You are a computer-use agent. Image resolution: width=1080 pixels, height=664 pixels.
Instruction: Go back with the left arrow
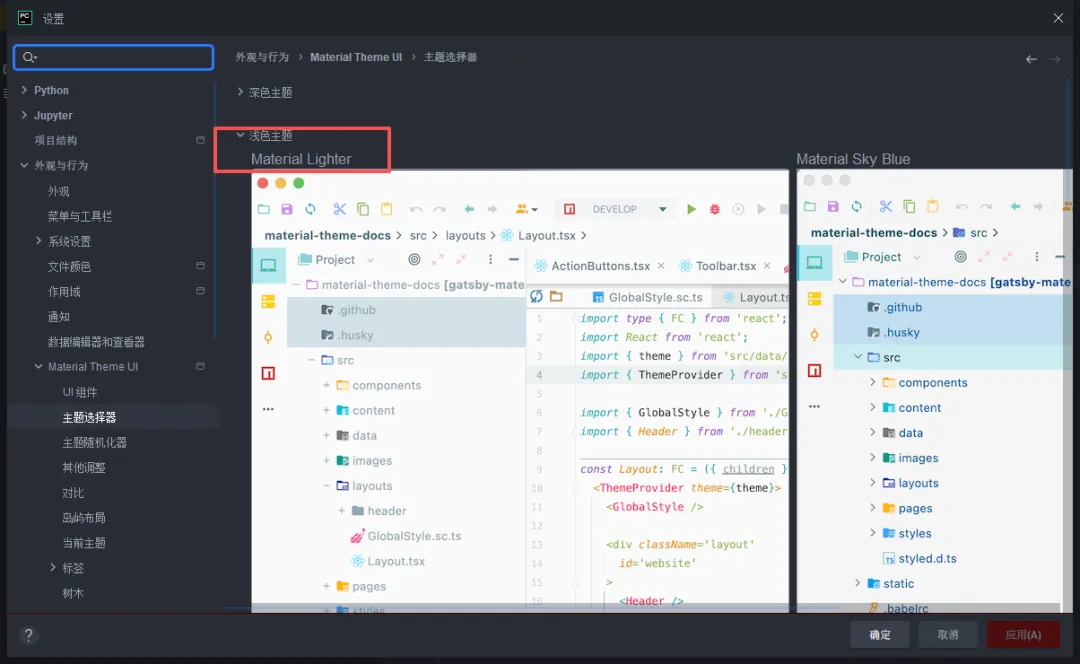point(1031,59)
